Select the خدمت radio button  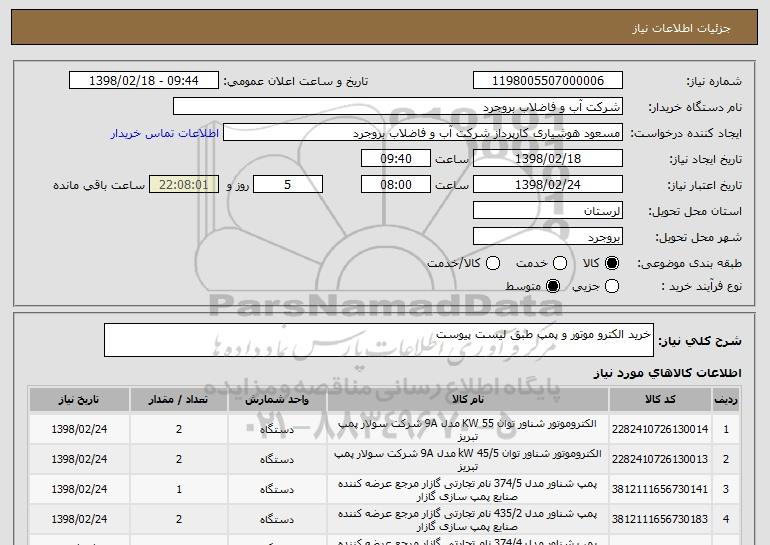click(x=560, y=263)
